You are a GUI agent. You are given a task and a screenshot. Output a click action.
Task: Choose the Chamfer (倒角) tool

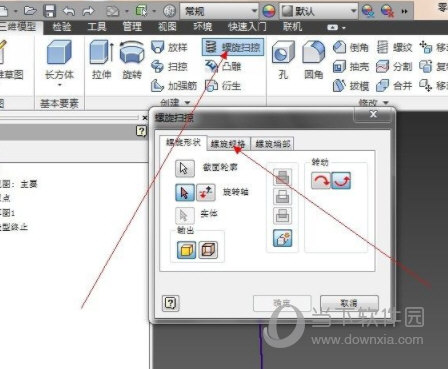351,47
